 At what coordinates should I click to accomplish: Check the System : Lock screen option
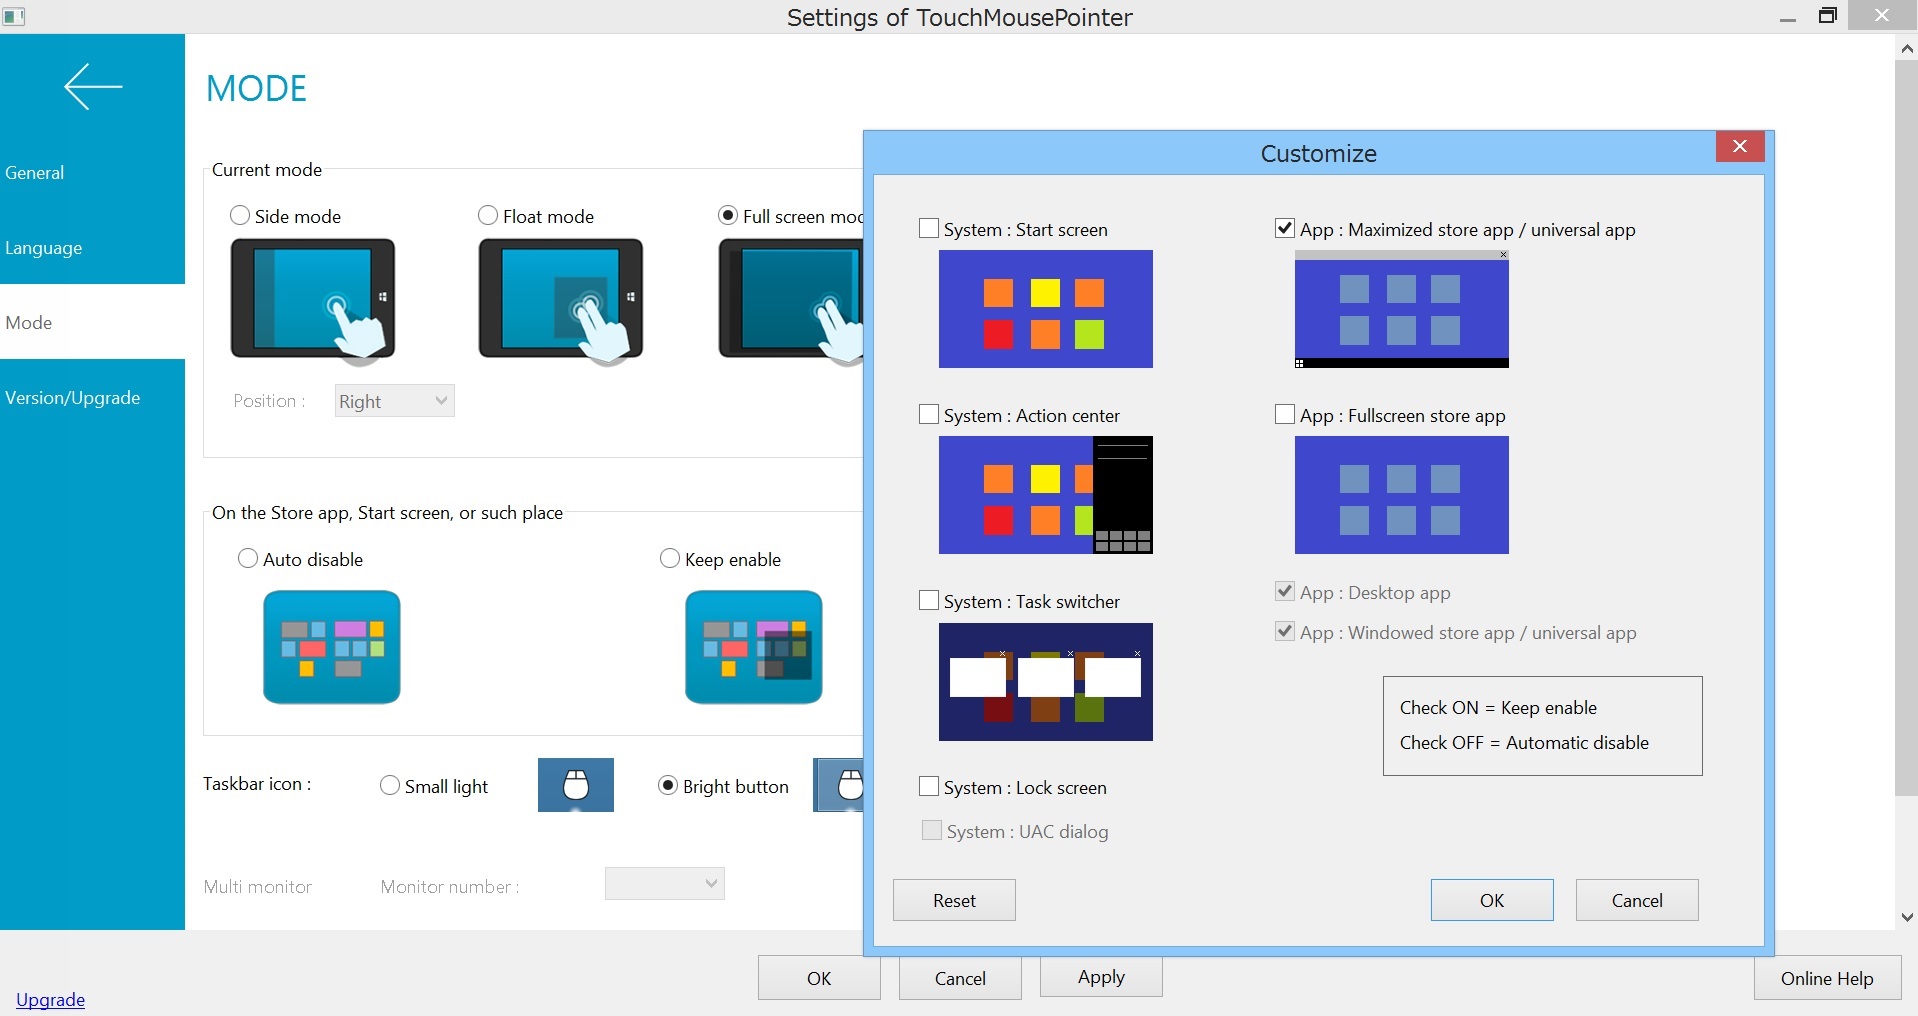tap(929, 787)
